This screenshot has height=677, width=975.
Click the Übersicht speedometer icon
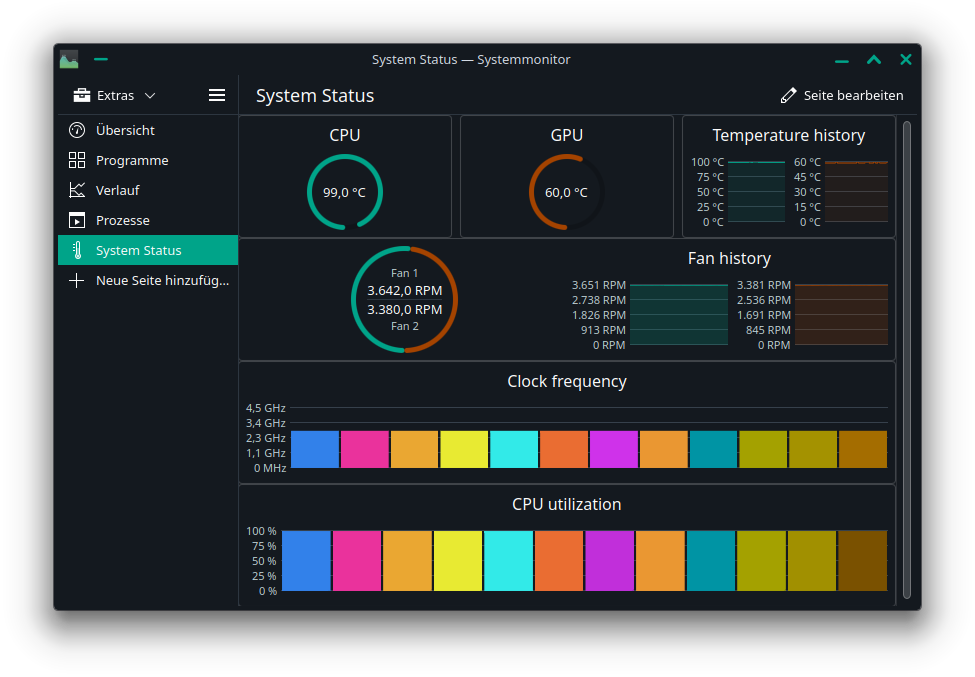[76, 130]
